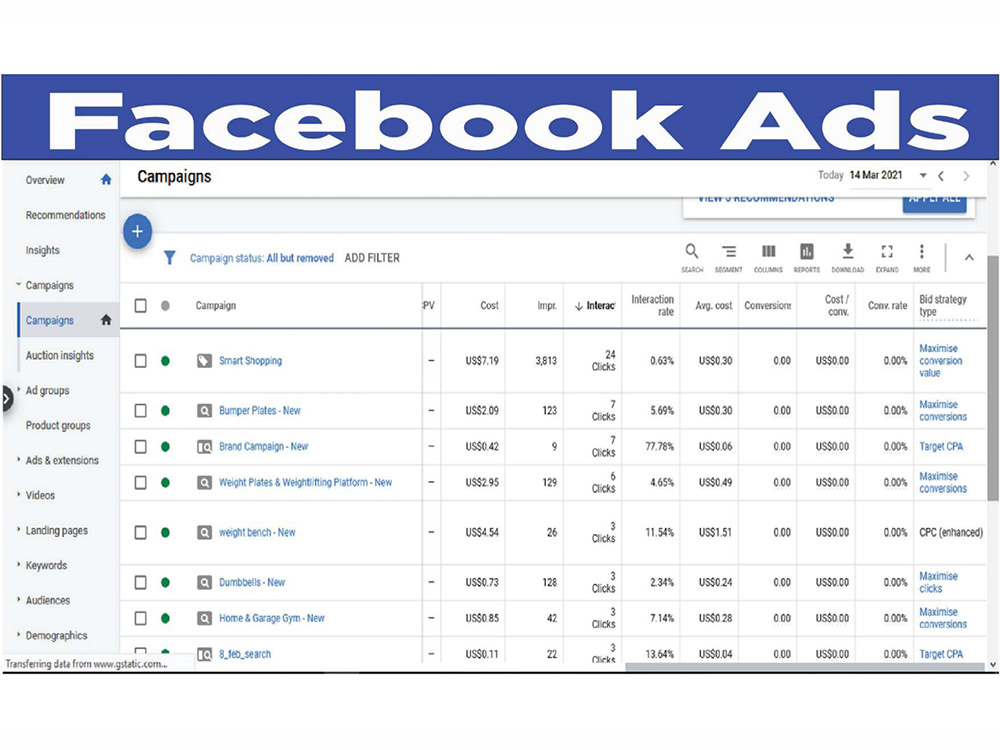Open the Columns tool icon
This screenshot has width=1000, height=750.
click(x=768, y=257)
